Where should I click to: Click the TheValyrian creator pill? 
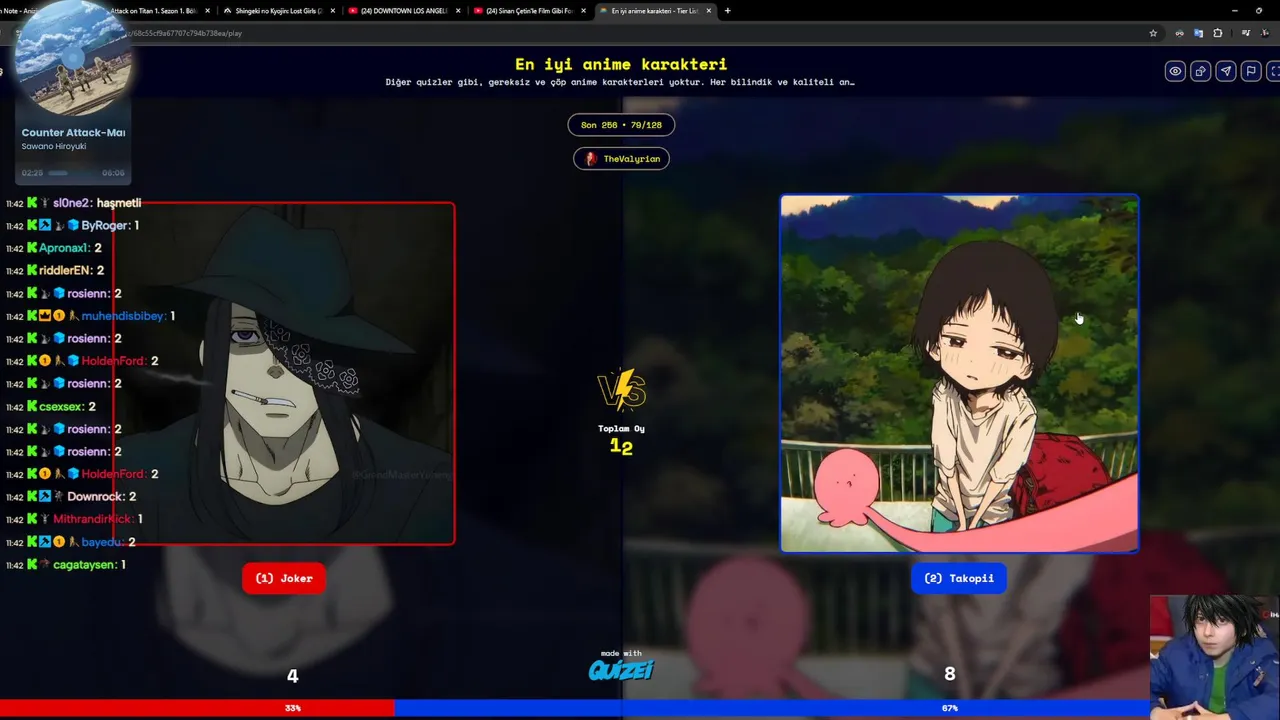point(621,159)
